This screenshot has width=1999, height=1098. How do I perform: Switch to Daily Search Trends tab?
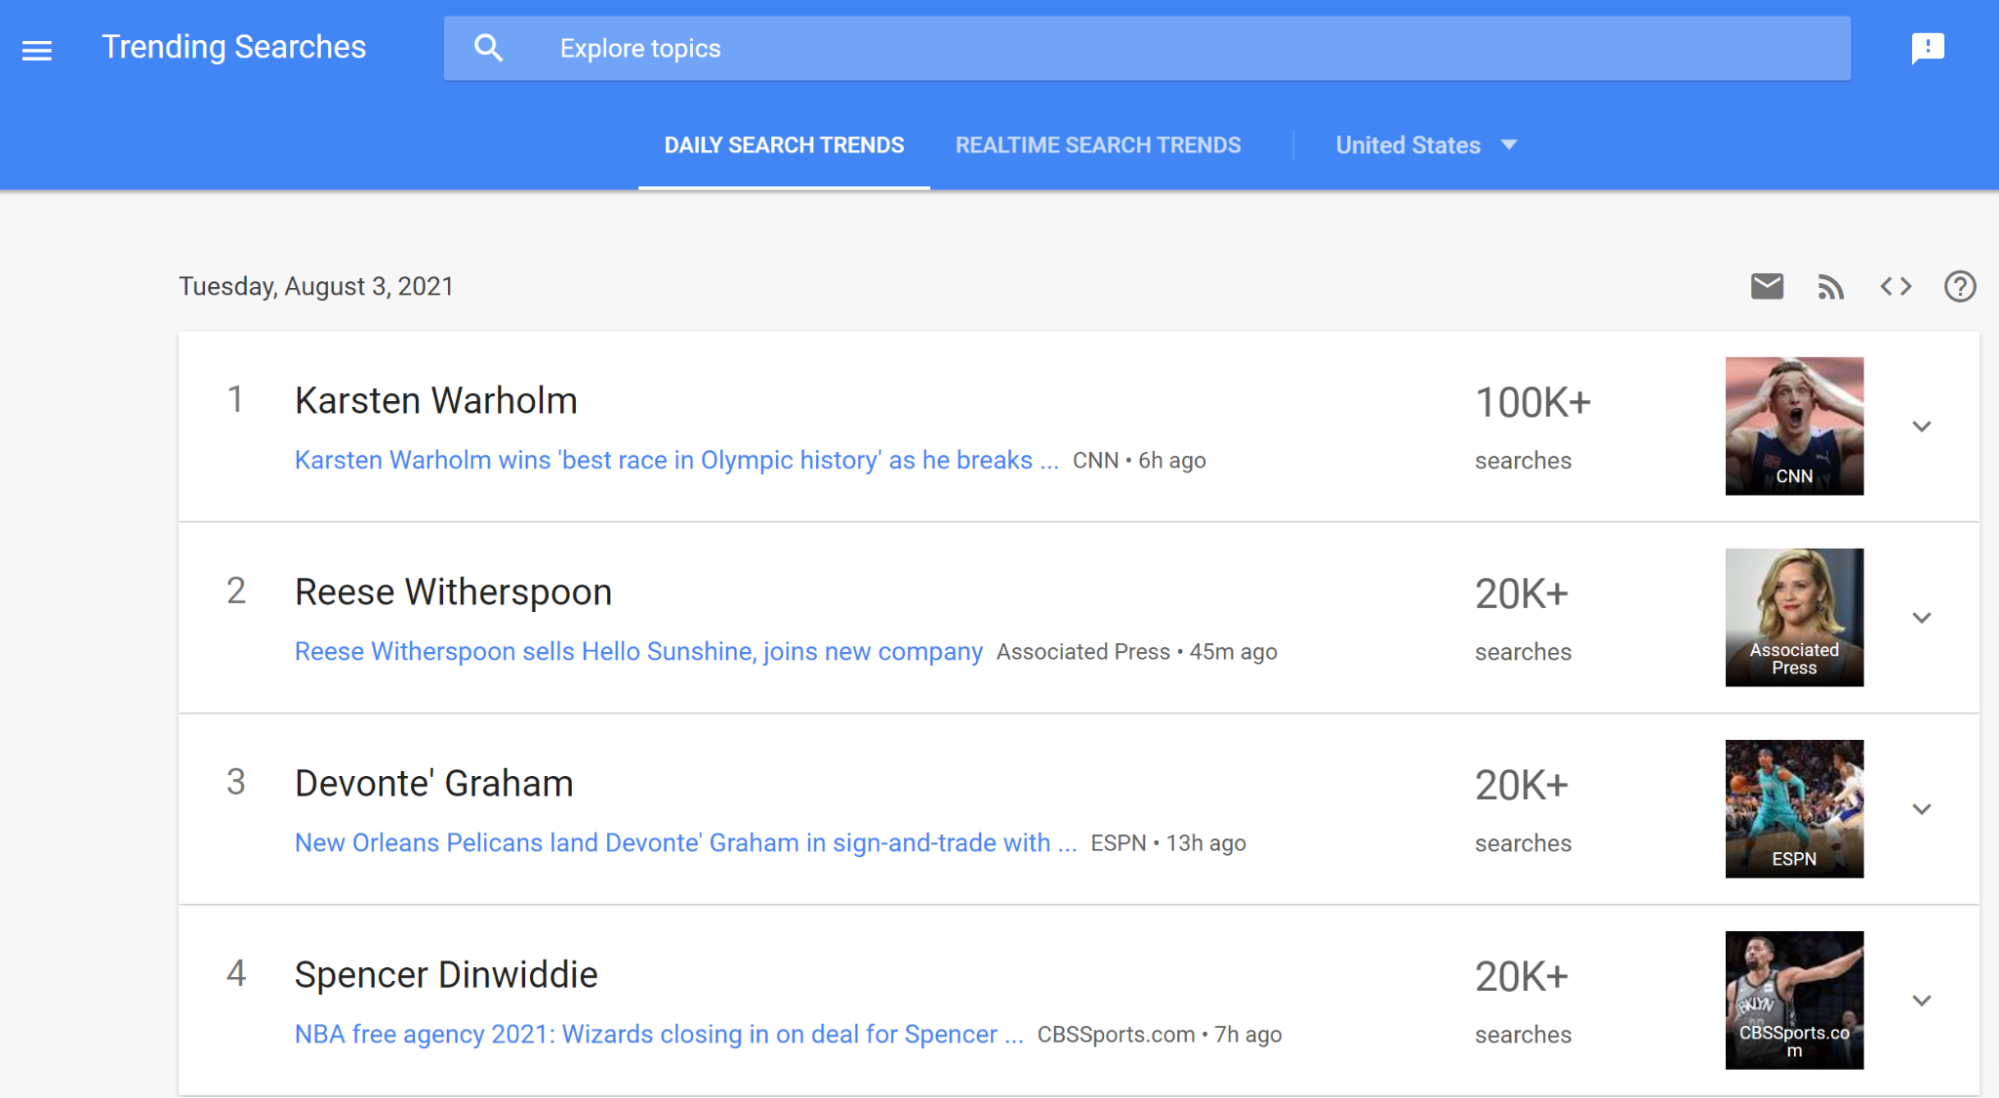pyautogui.click(x=784, y=145)
